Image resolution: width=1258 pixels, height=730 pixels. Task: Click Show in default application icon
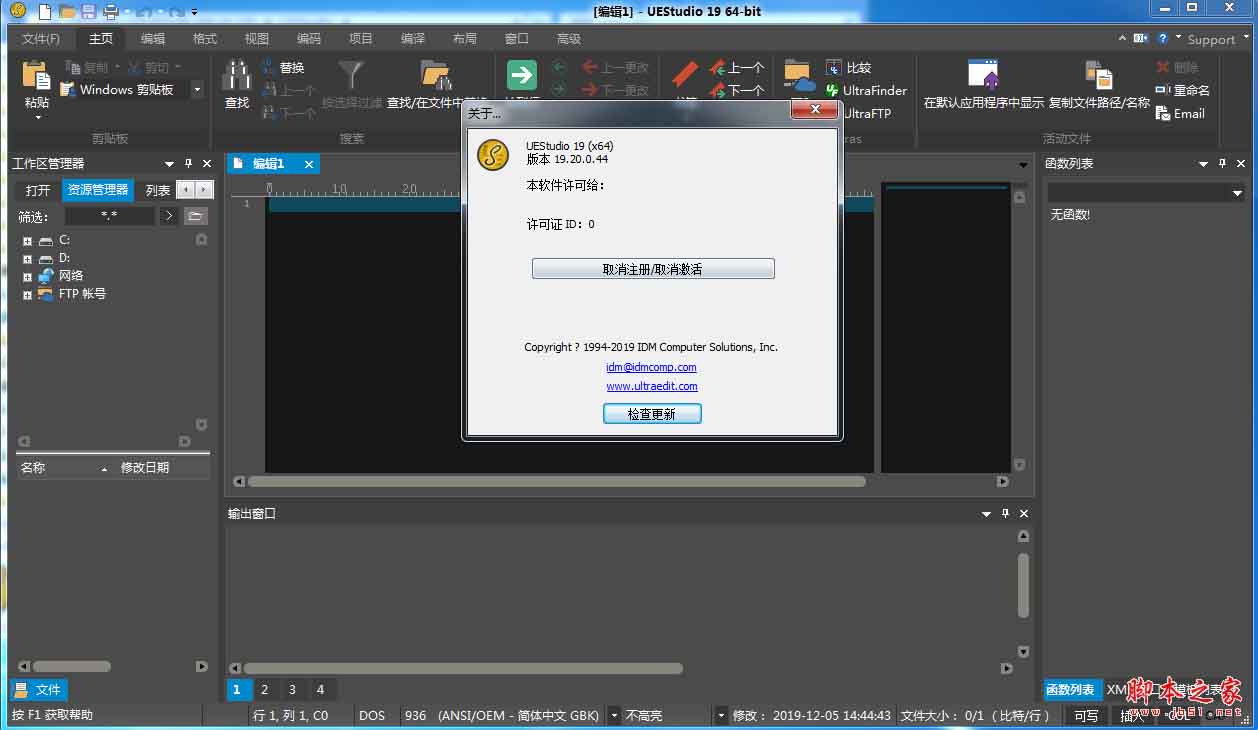pyautogui.click(x=983, y=75)
